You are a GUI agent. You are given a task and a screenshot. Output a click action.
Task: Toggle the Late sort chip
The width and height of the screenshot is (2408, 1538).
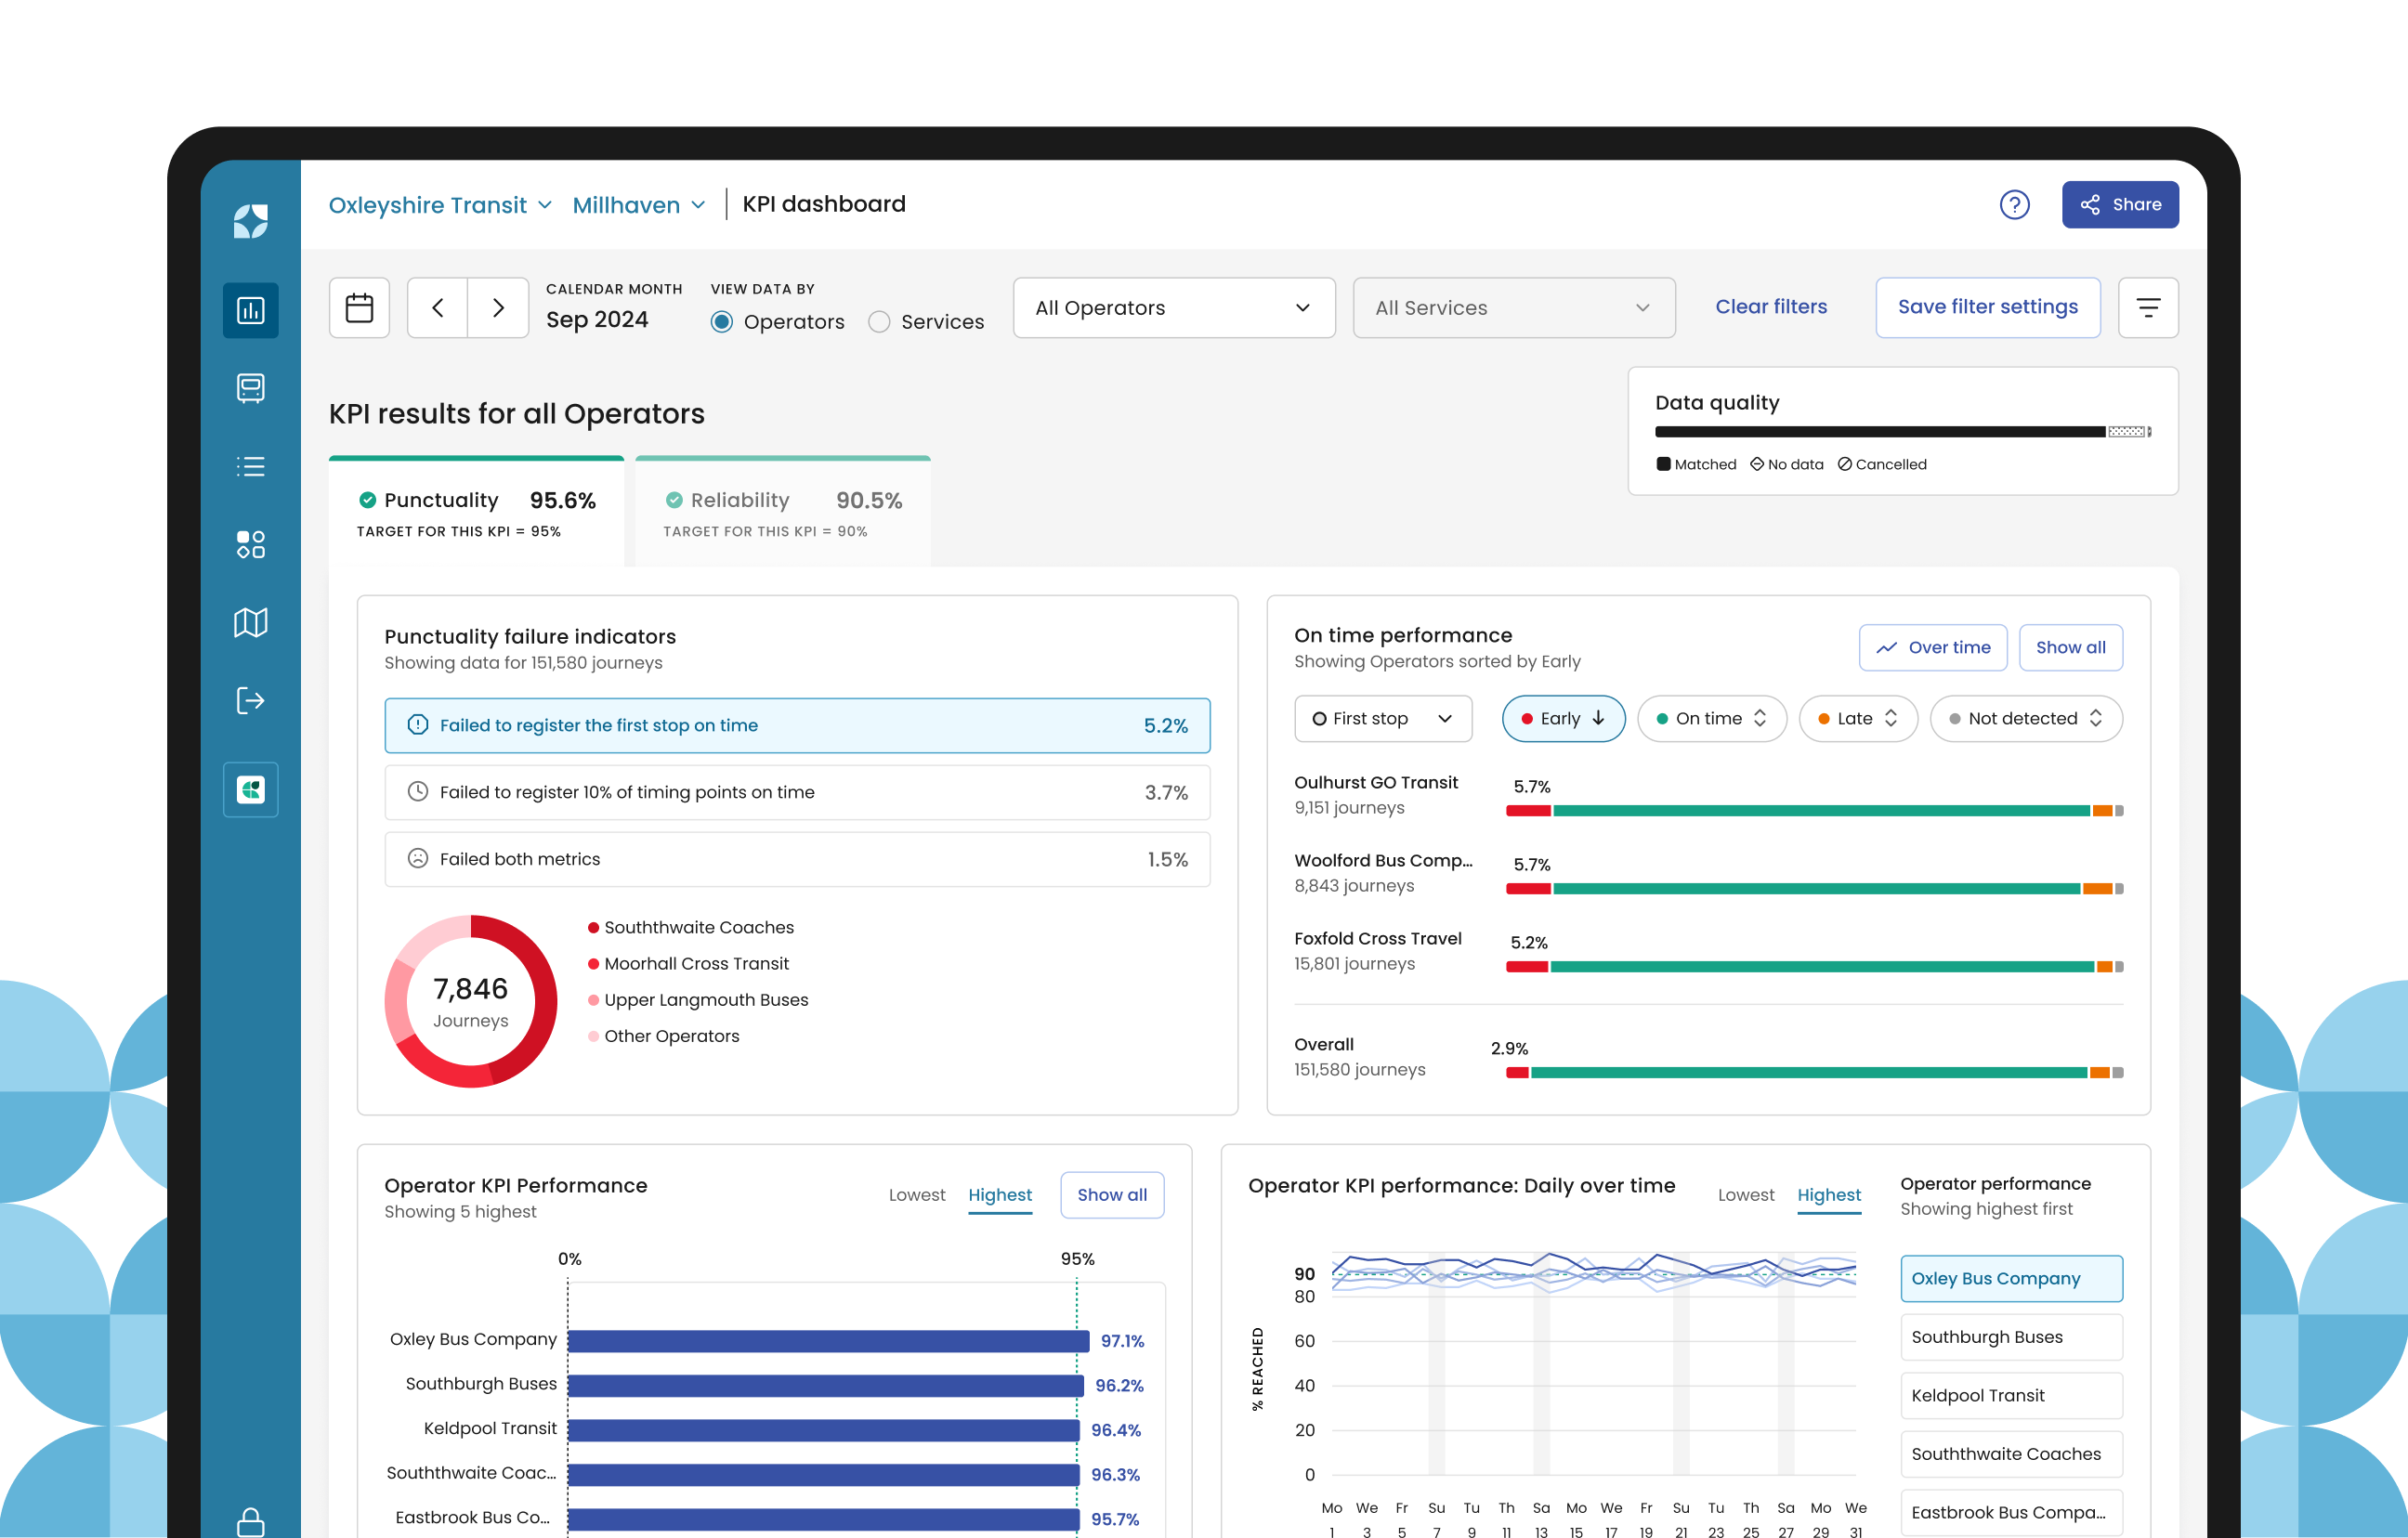(1857, 719)
